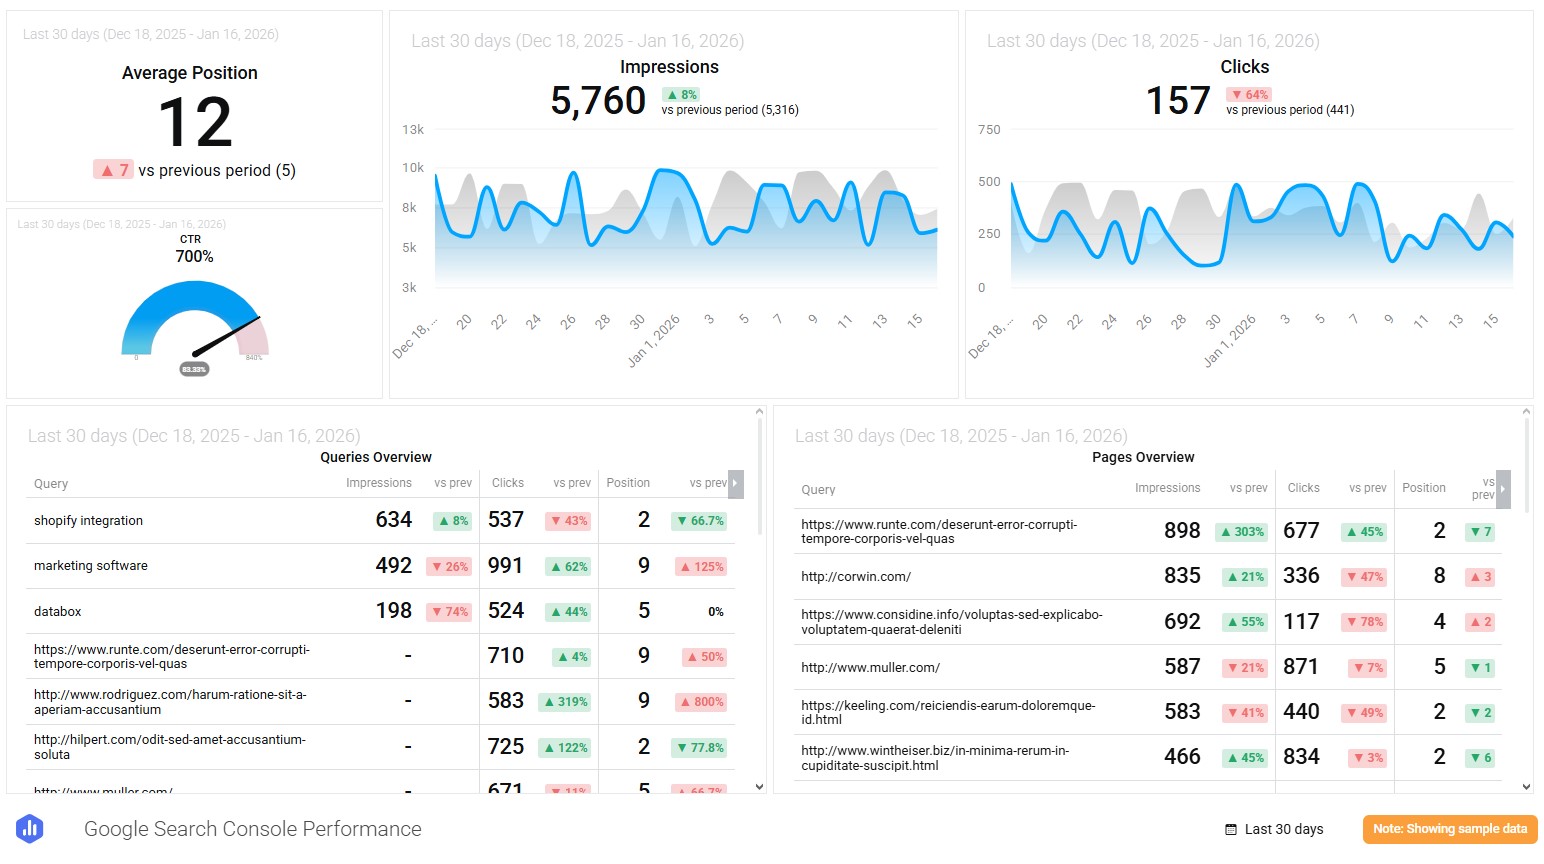The height and width of the screenshot is (864, 1544).
Task: Click the green 8% badge on Impressions
Action: tap(680, 95)
